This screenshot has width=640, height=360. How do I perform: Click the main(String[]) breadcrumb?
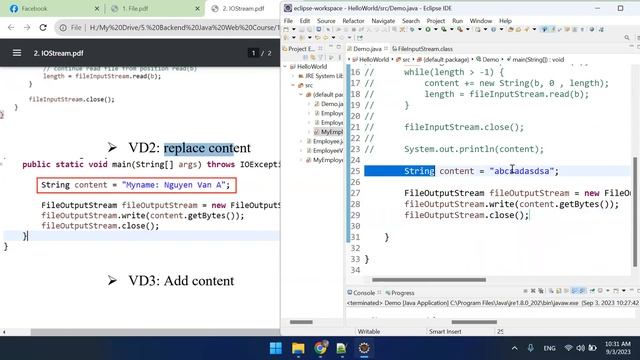[x=535, y=60]
